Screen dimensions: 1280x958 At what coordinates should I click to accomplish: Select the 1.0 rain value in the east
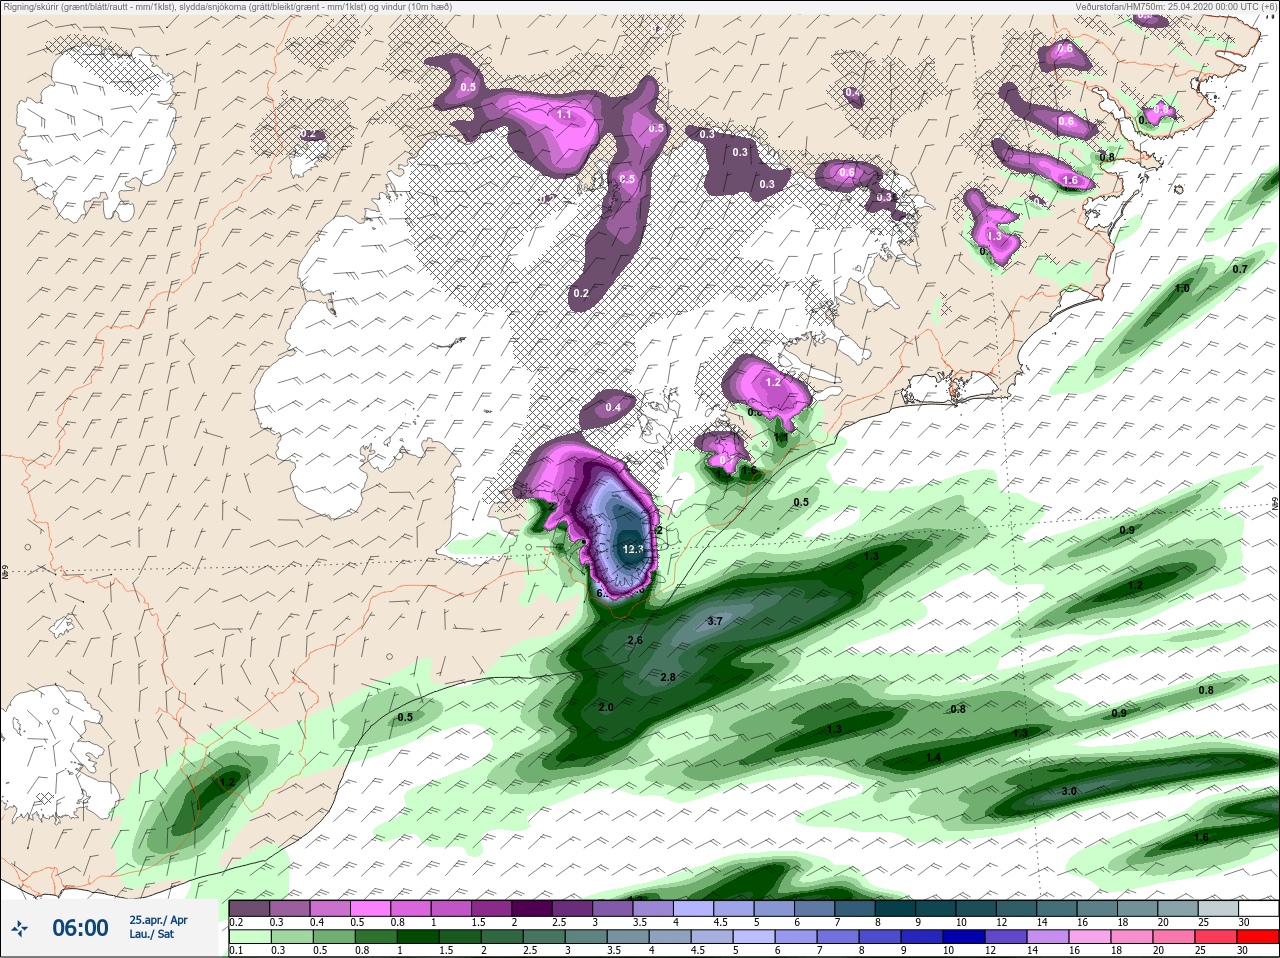tap(1182, 288)
